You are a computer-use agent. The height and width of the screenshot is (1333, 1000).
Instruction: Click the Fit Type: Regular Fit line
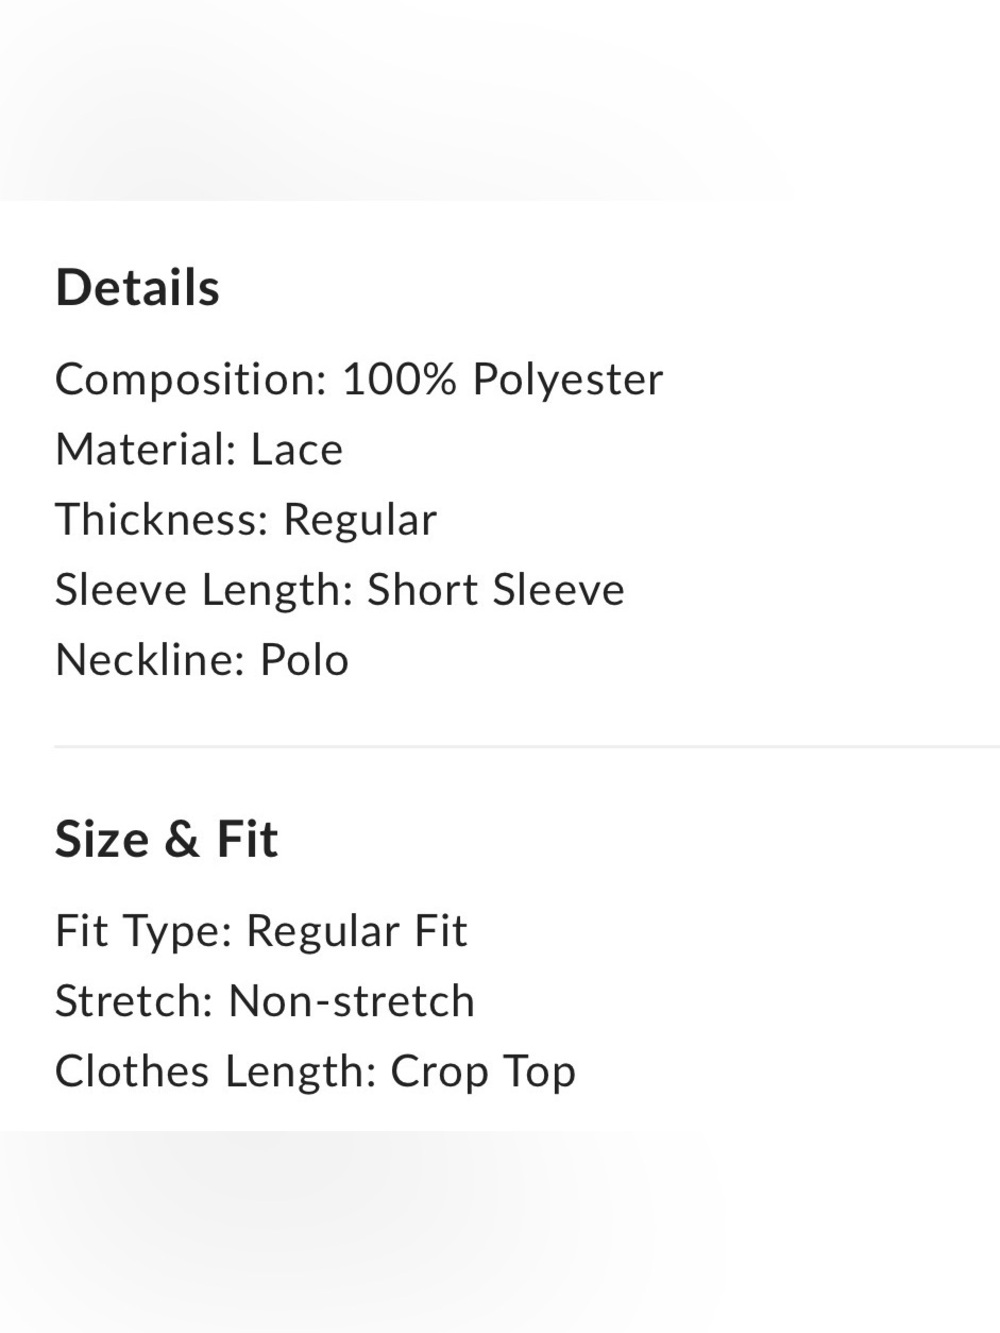tap(261, 932)
